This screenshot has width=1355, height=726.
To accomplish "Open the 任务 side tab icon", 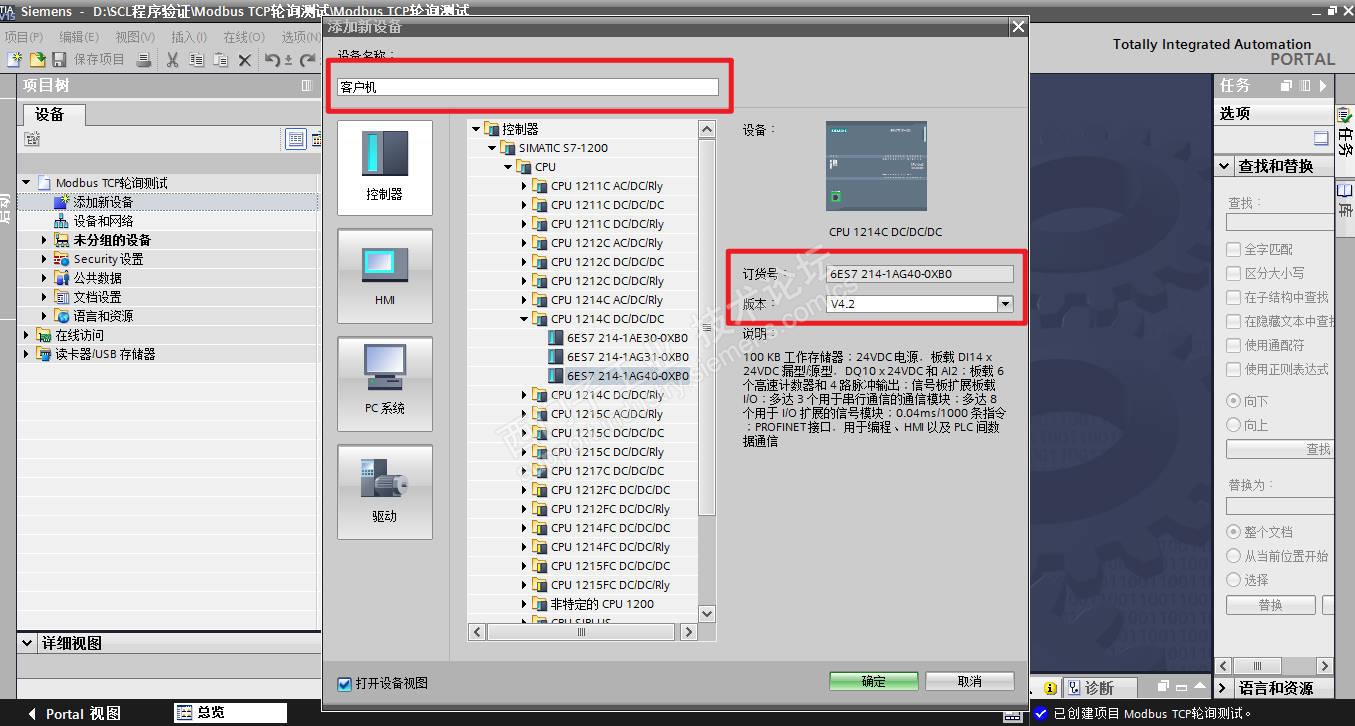I will (x=1345, y=116).
